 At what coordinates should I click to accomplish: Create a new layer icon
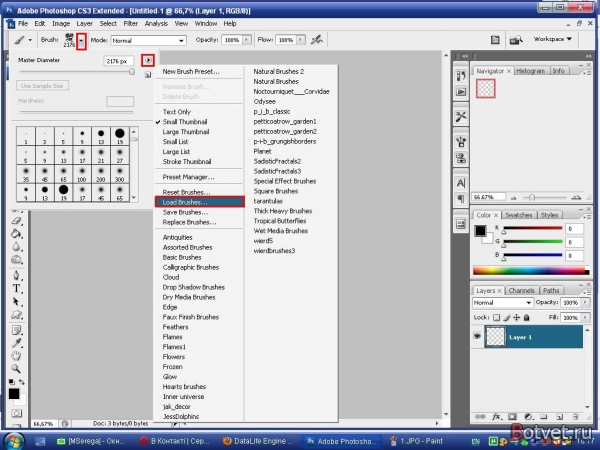(x=559, y=417)
